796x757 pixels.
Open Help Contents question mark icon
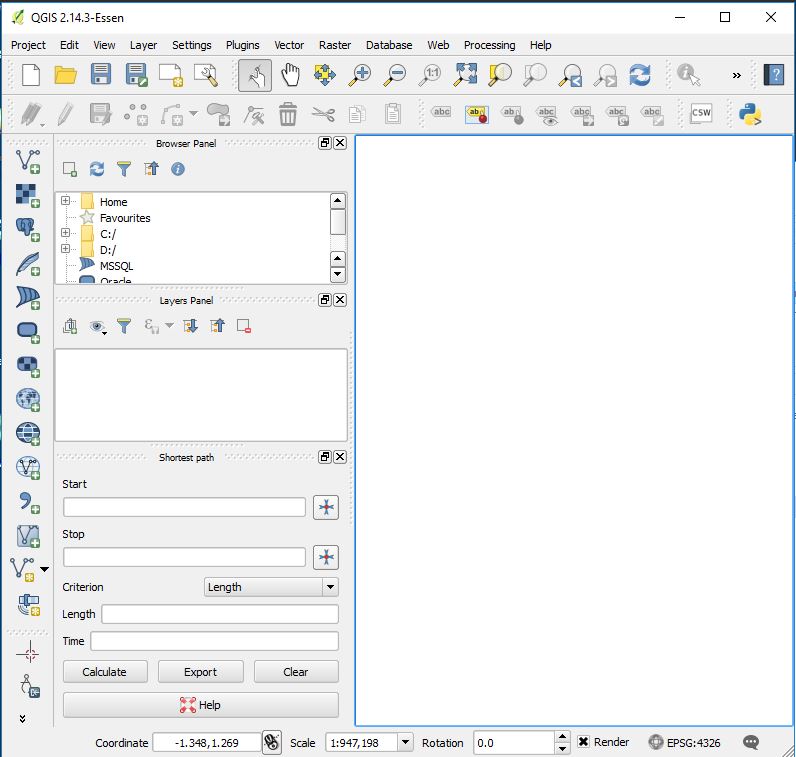(x=774, y=75)
